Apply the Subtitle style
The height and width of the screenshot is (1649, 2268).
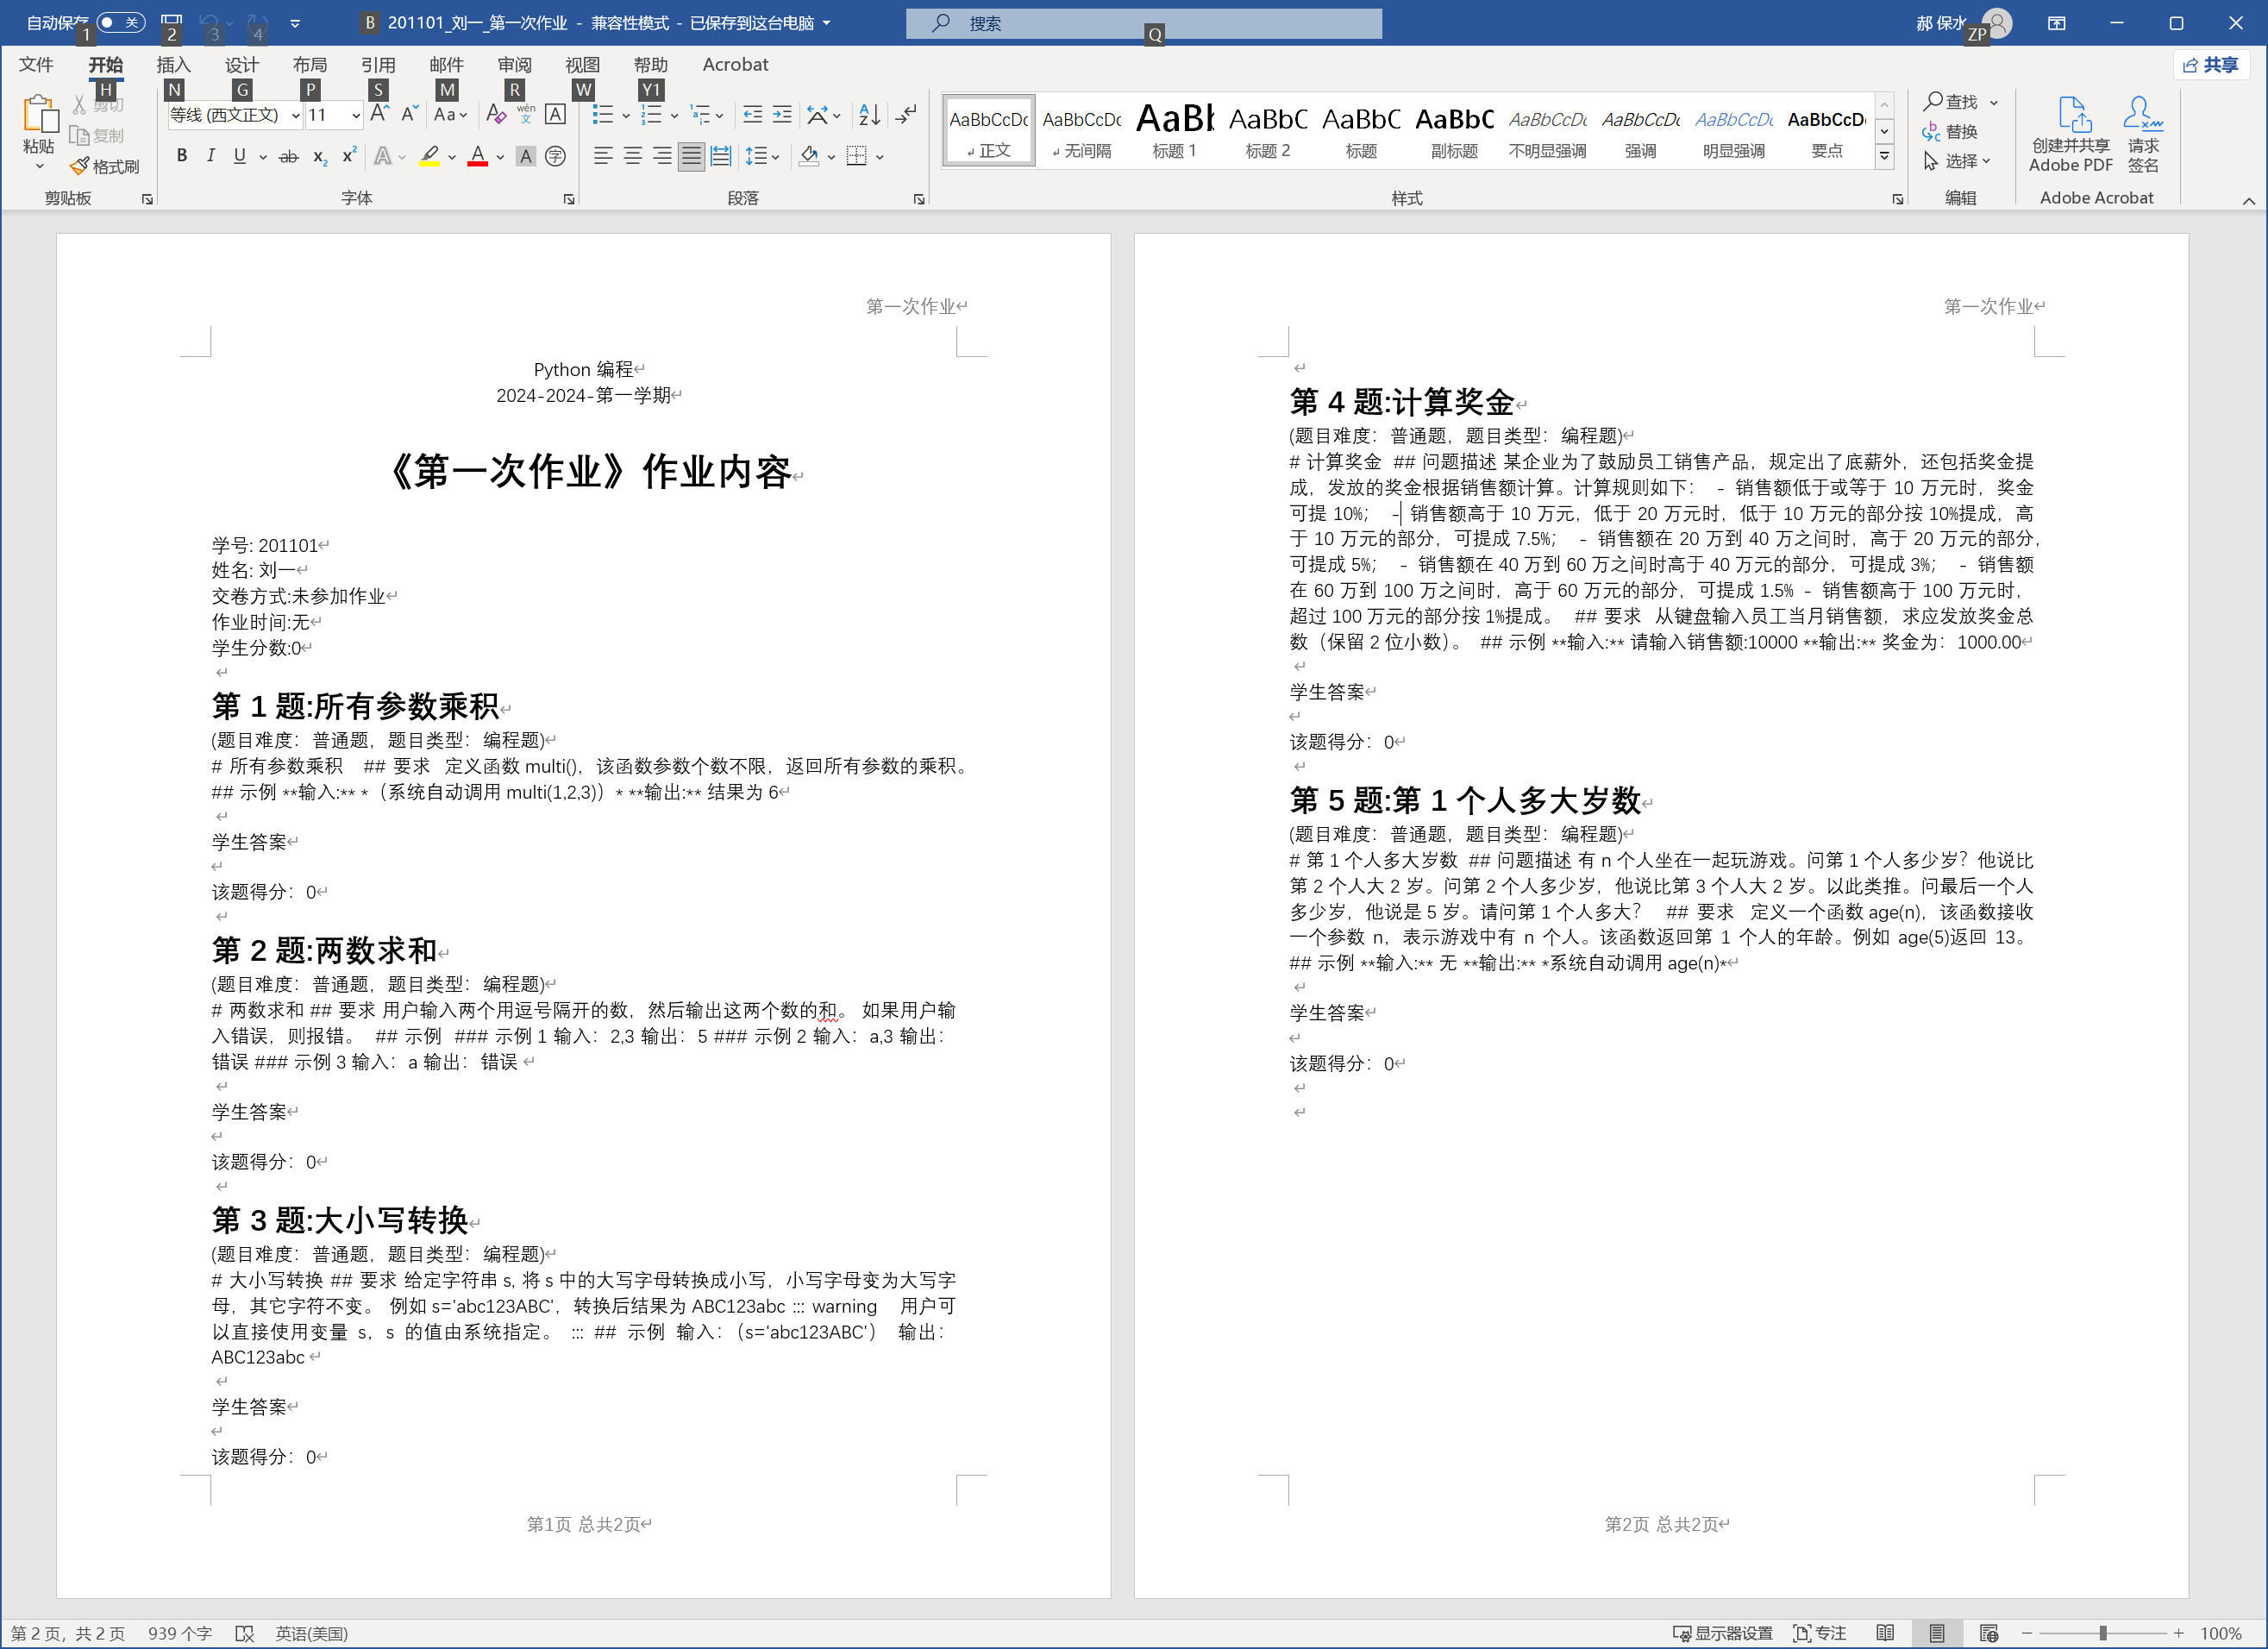1454,130
